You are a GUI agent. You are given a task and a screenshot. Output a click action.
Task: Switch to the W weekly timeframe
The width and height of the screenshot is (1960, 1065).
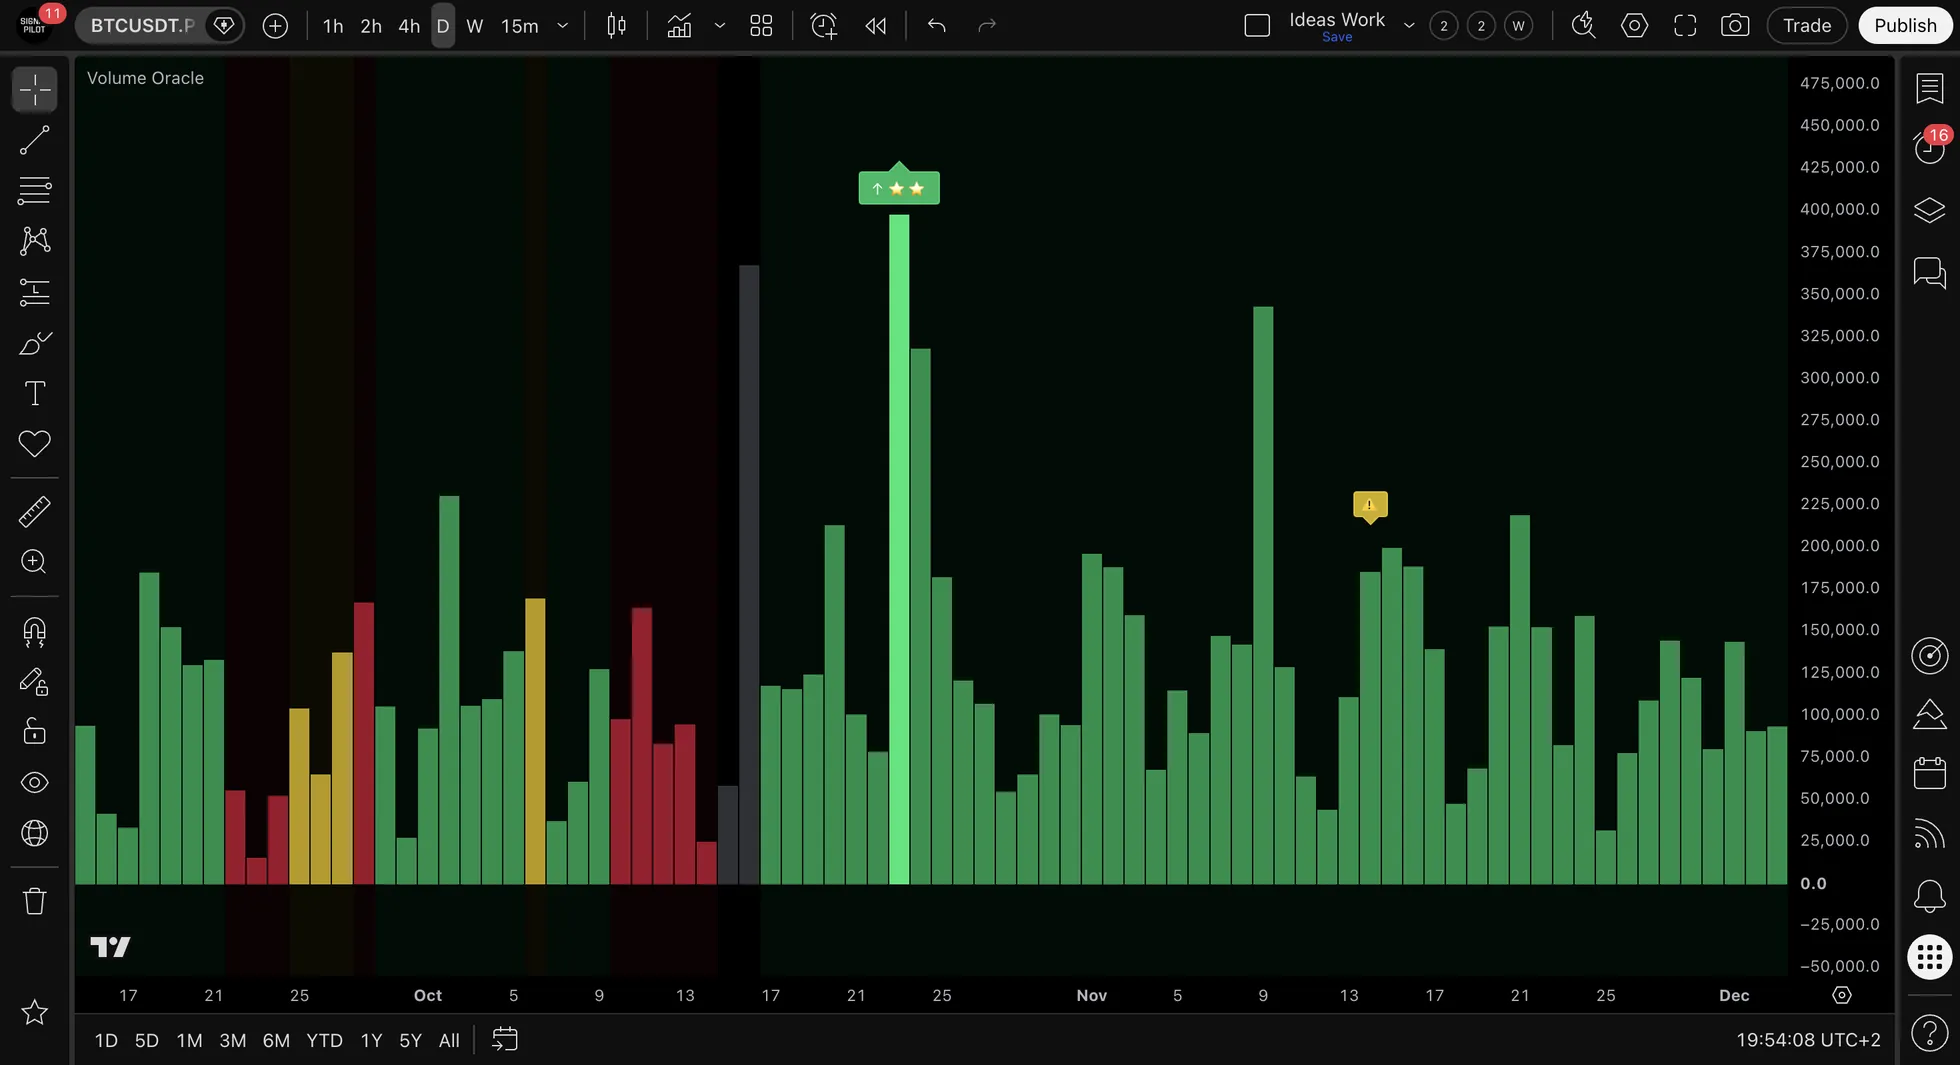click(475, 26)
